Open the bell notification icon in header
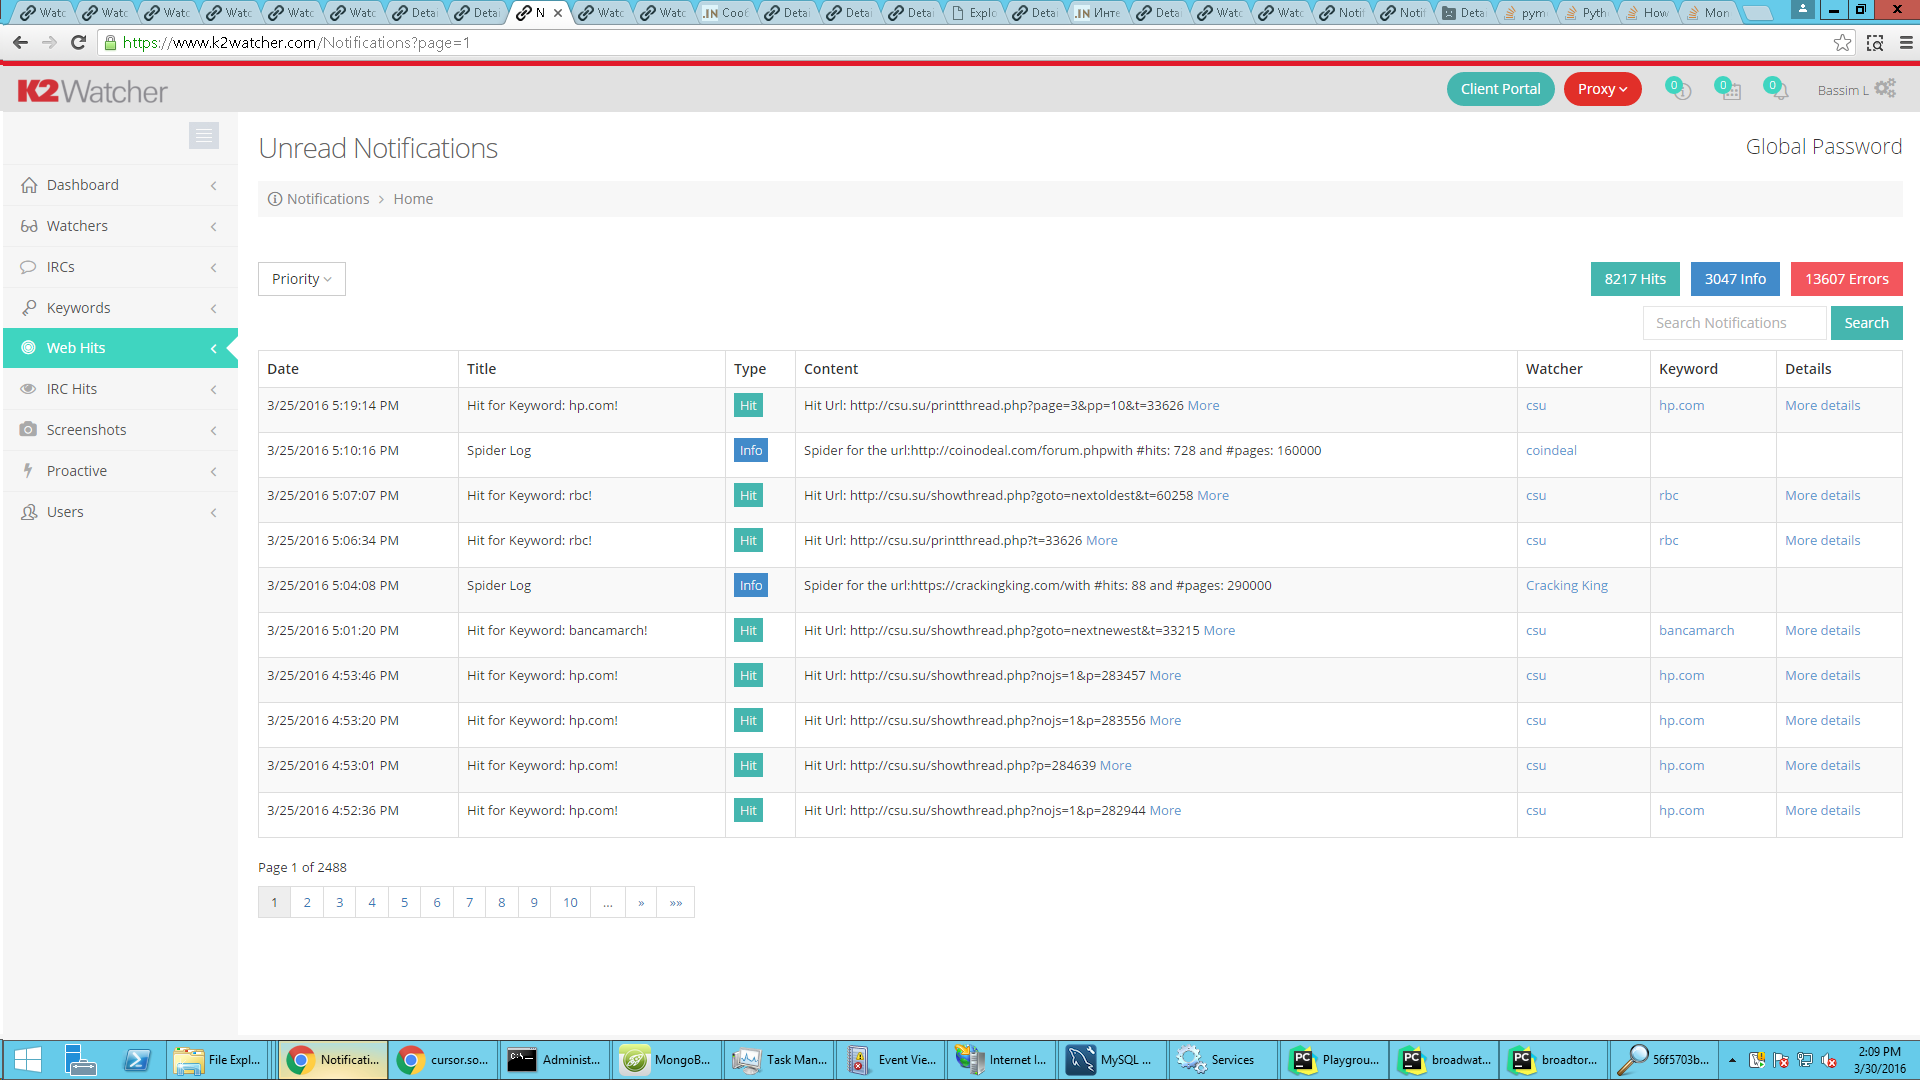The image size is (1920, 1080). click(x=1777, y=89)
